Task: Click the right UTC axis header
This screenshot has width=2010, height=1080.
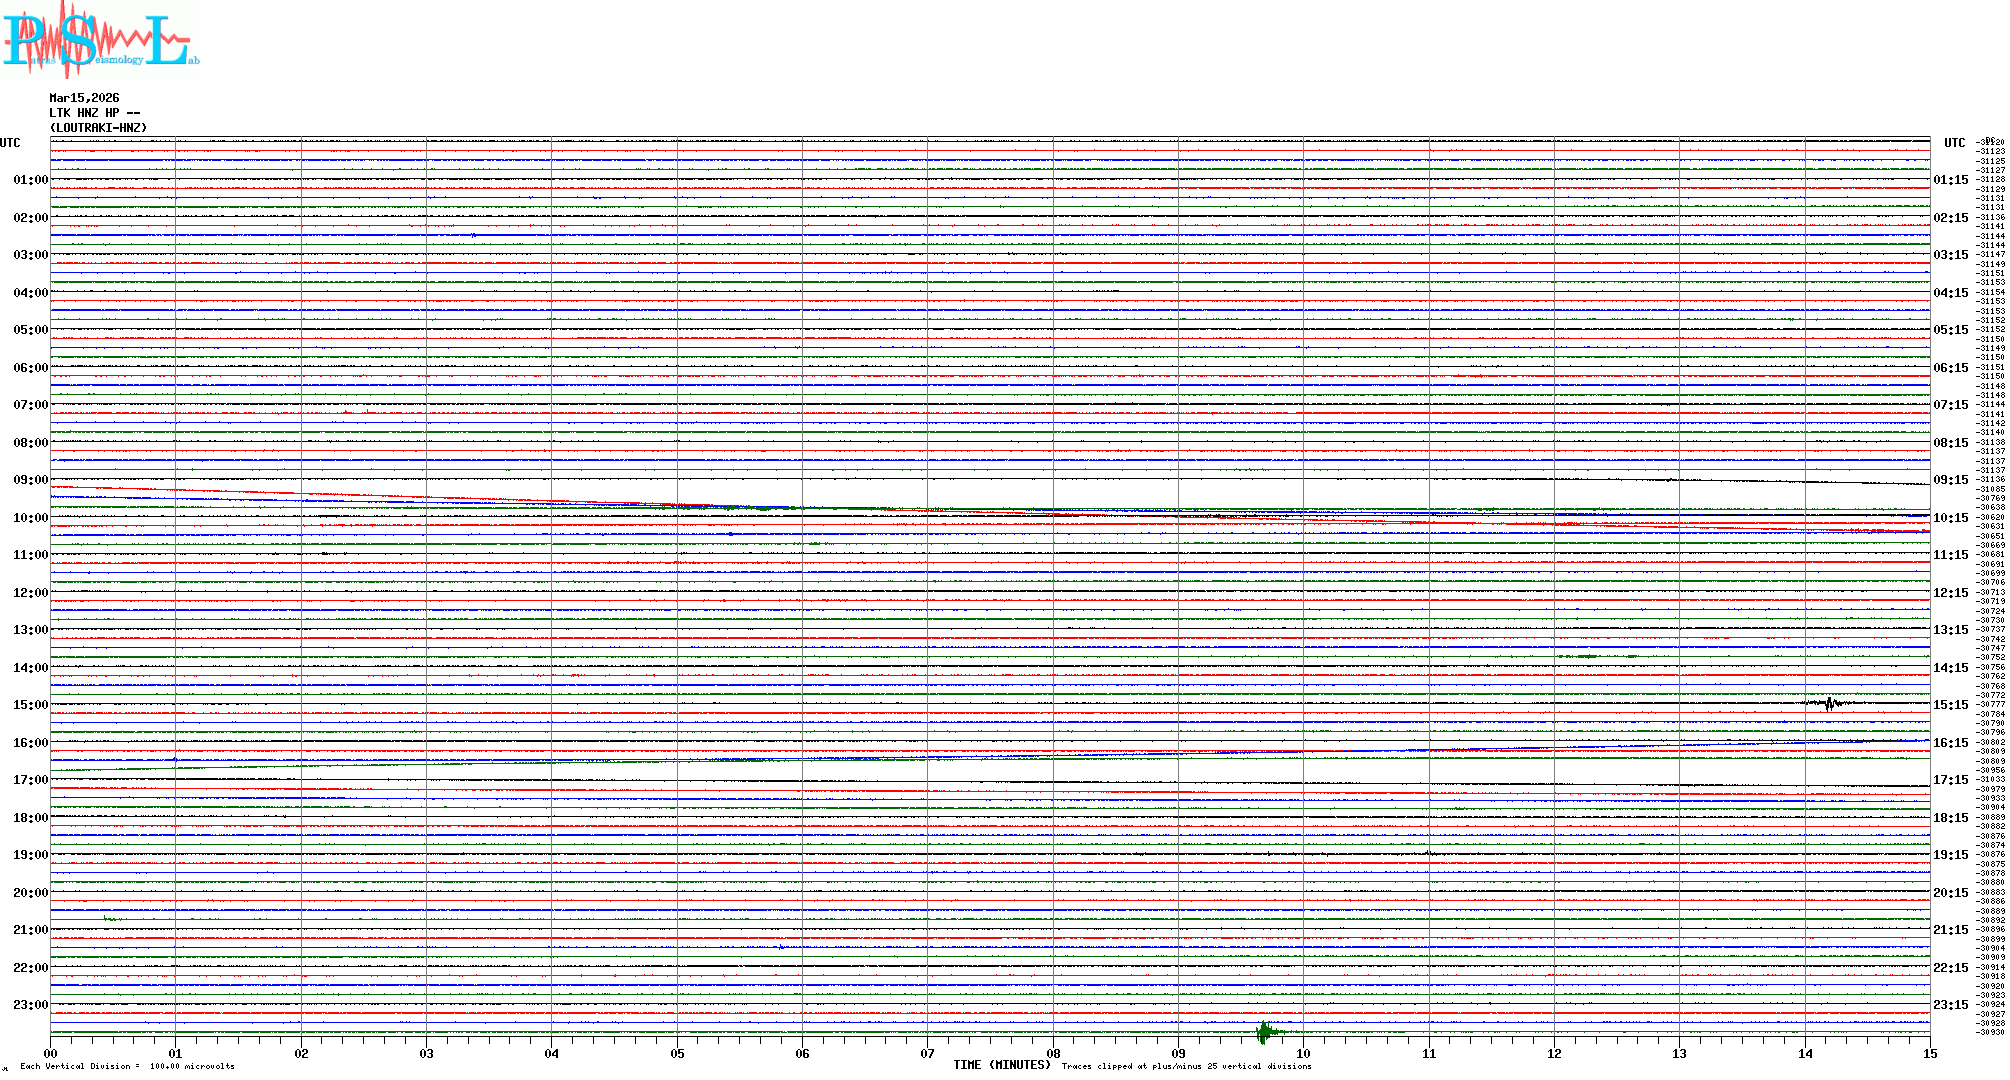Action: (1954, 143)
